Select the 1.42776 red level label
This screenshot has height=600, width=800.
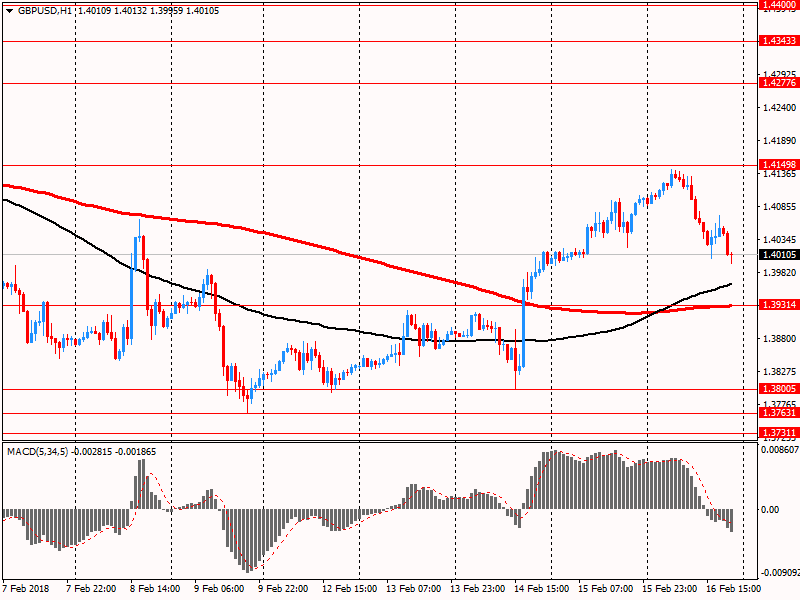pos(779,83)
